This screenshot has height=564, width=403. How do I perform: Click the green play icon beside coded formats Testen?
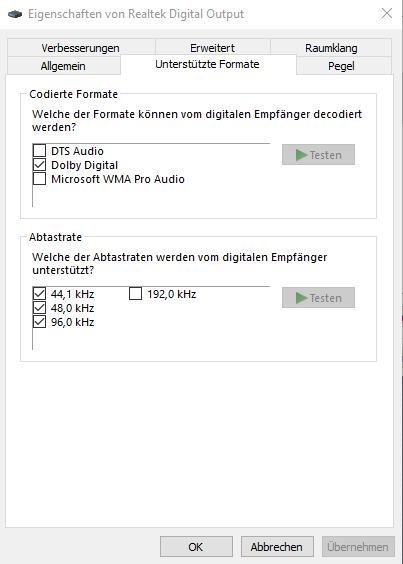pyautogui.click(x=301, y=155)
